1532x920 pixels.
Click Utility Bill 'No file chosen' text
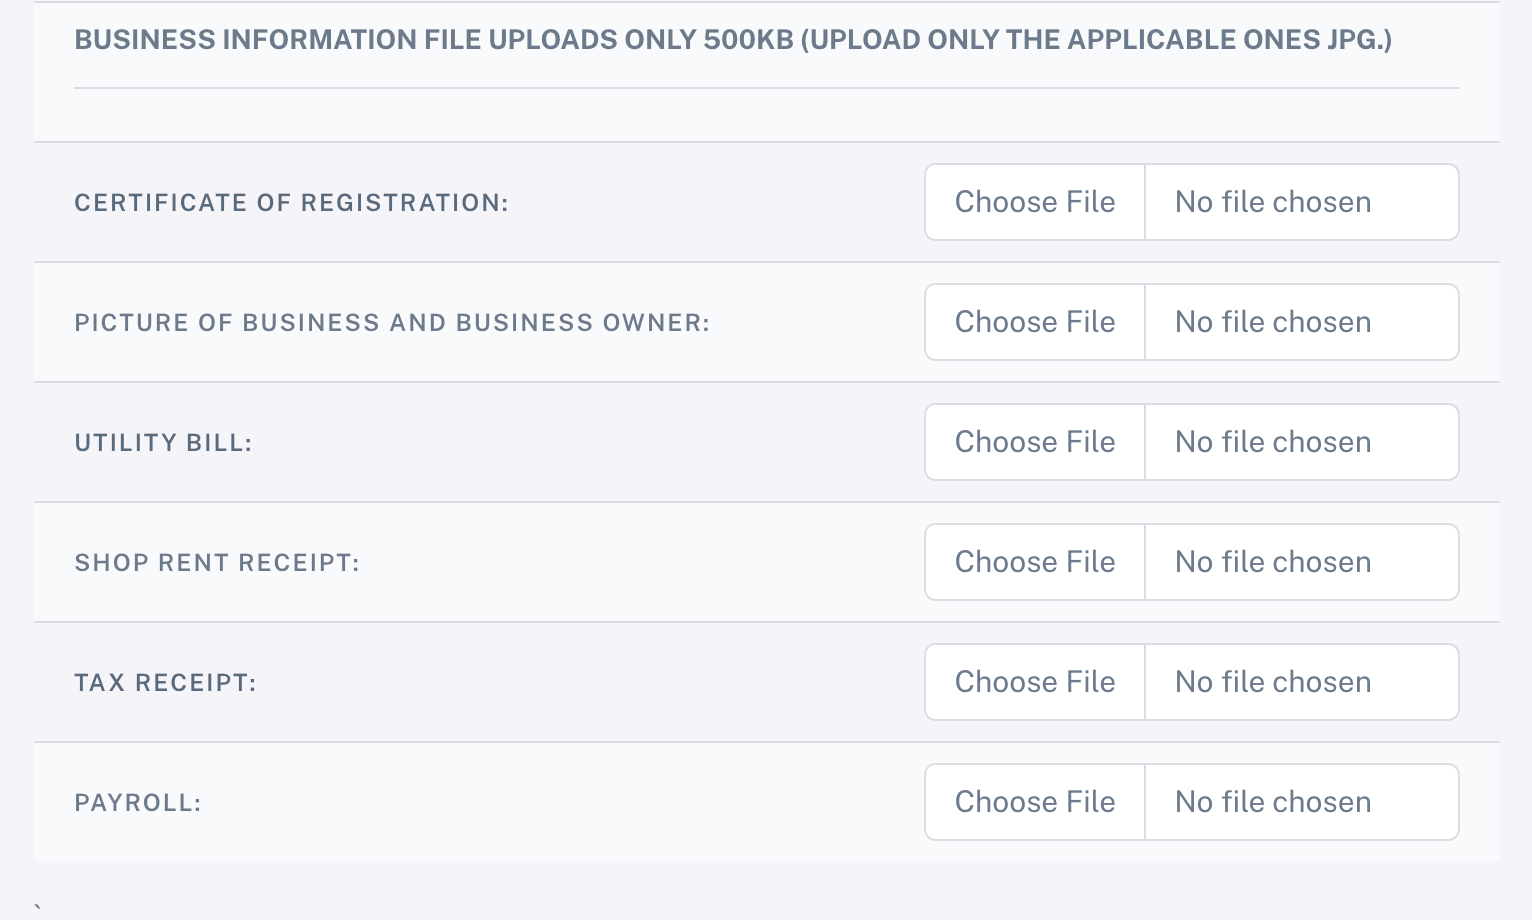pyautogui.click(x=1273, y=442)
